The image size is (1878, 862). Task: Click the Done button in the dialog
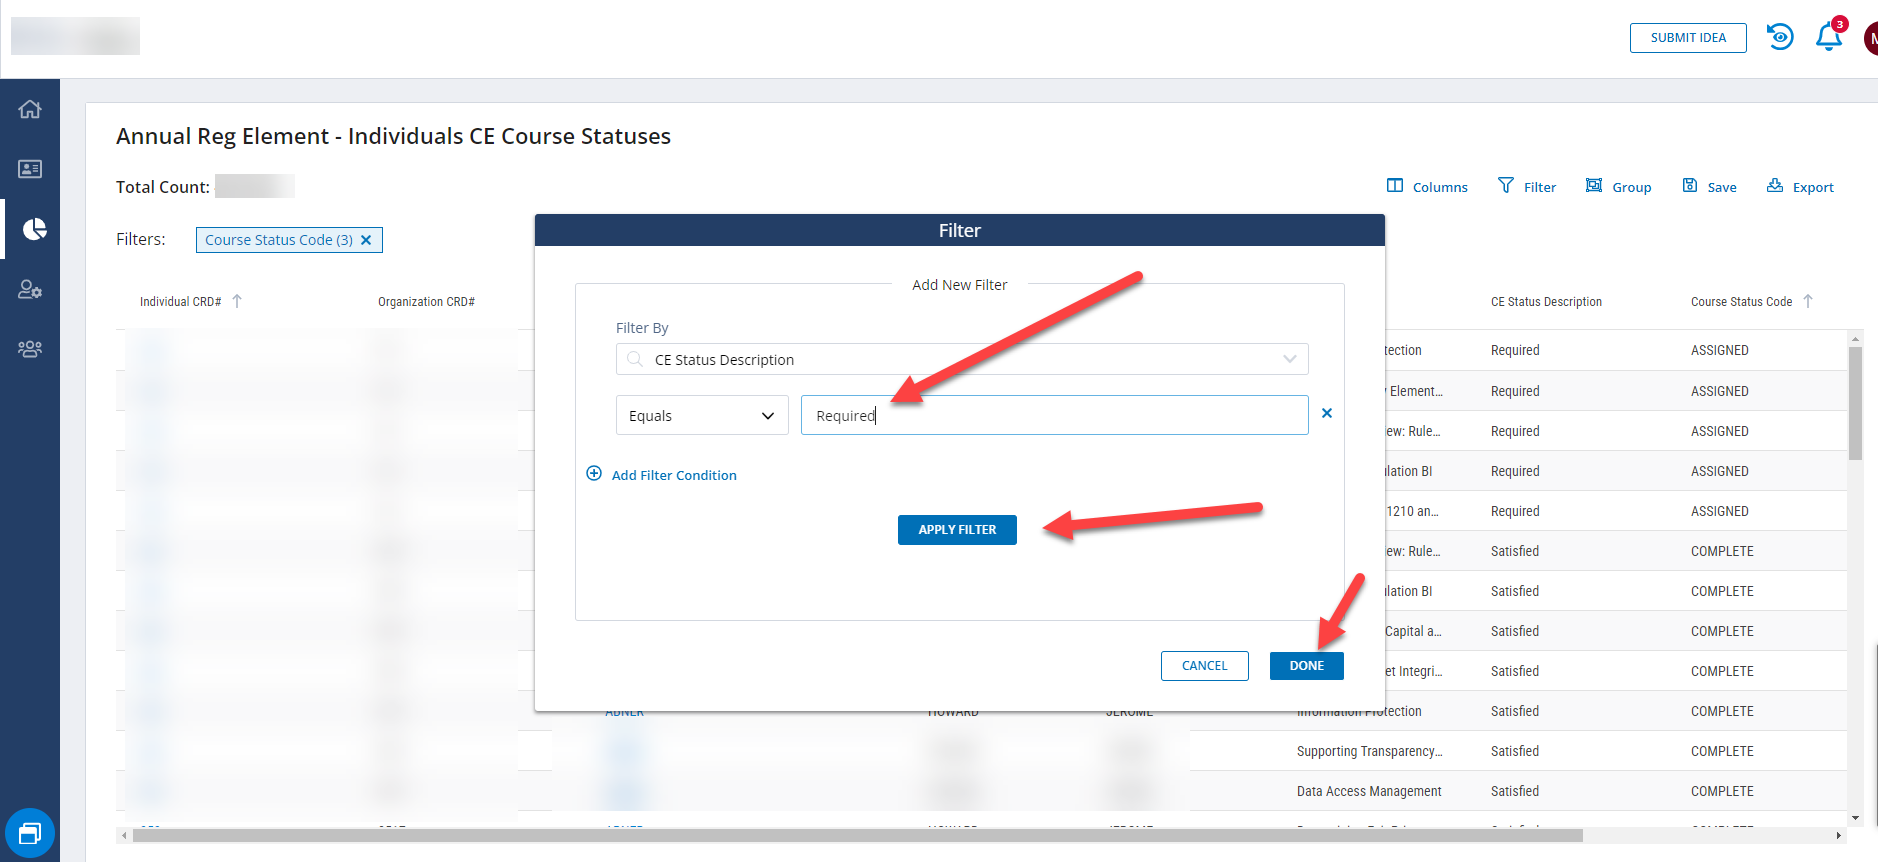tap(1306, 666)
